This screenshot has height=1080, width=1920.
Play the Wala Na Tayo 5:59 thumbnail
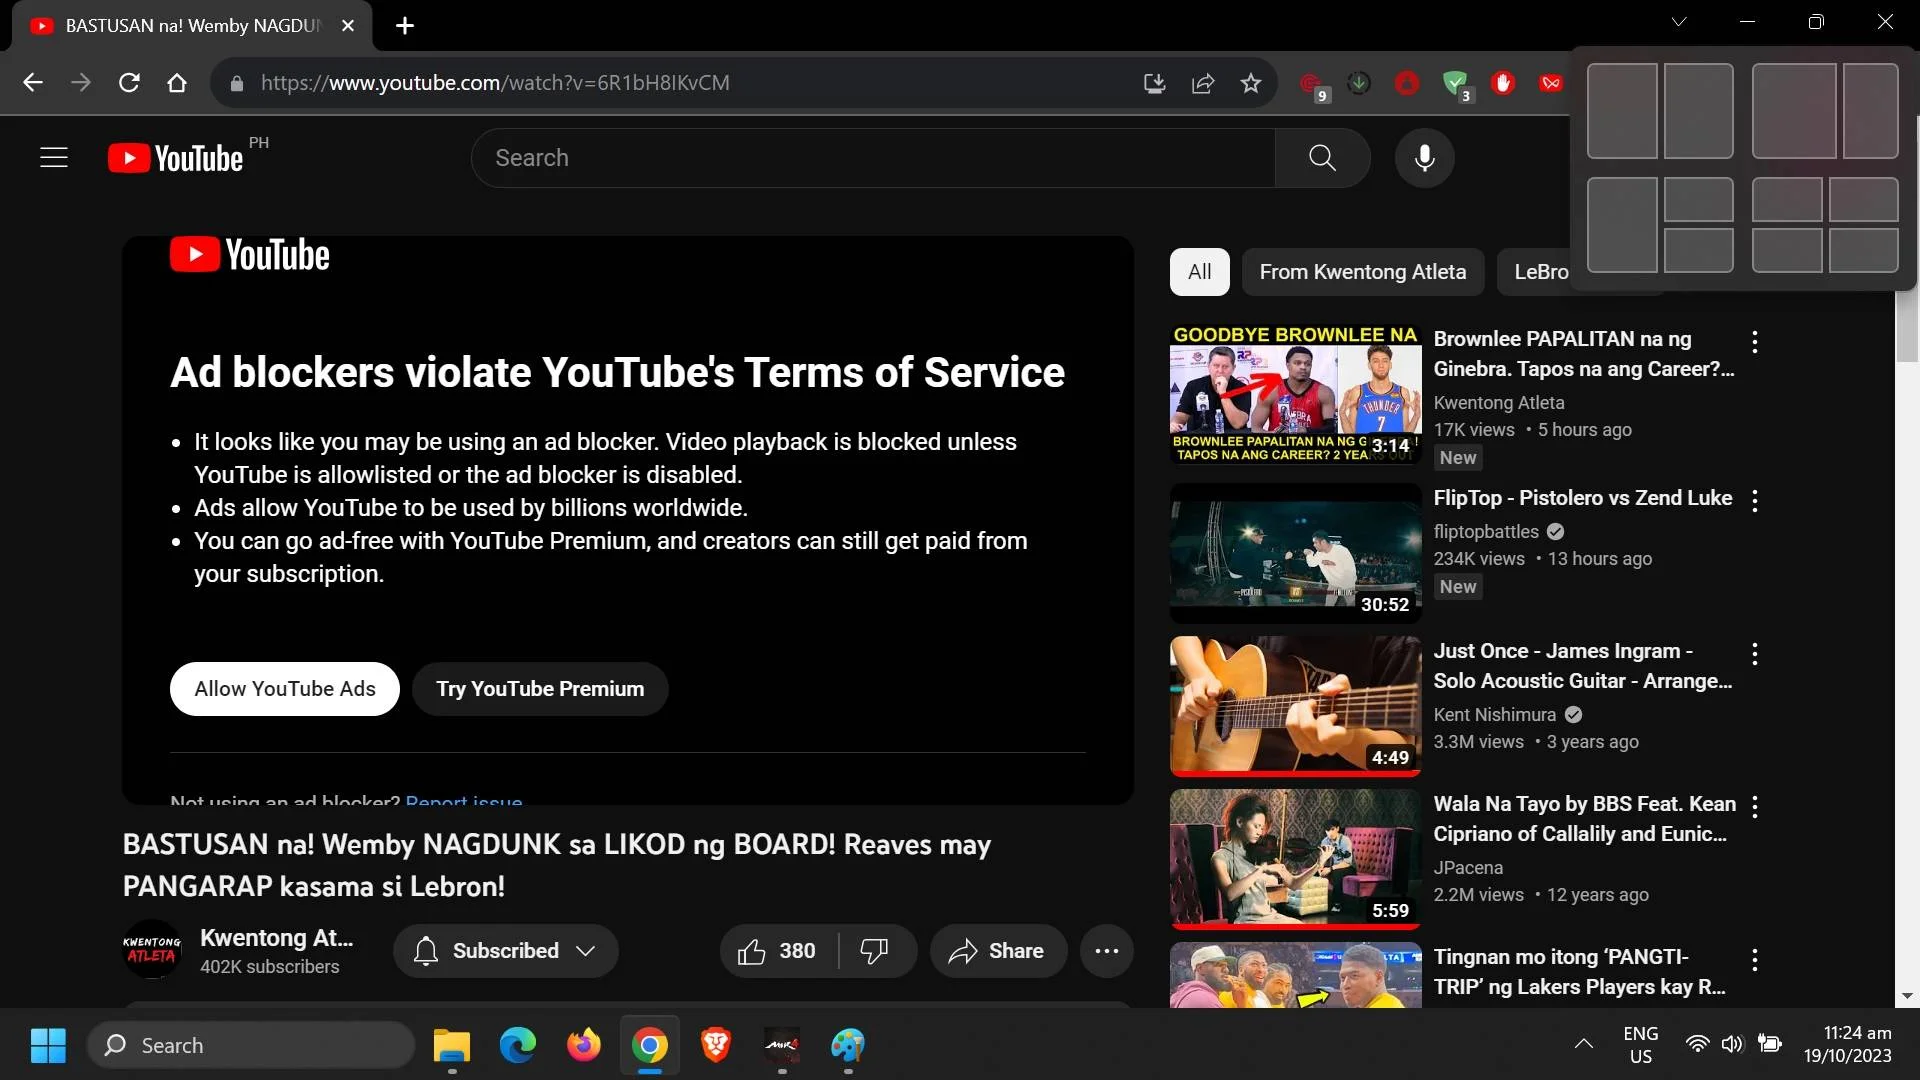click(x=1296, y=859)
